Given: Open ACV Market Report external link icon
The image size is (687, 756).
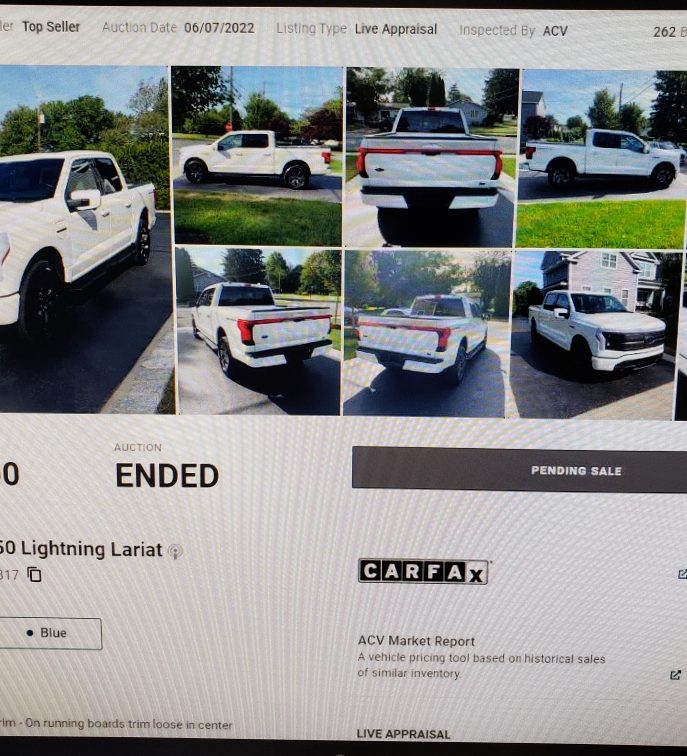Looking at the screenshot, I should (676, 675).
